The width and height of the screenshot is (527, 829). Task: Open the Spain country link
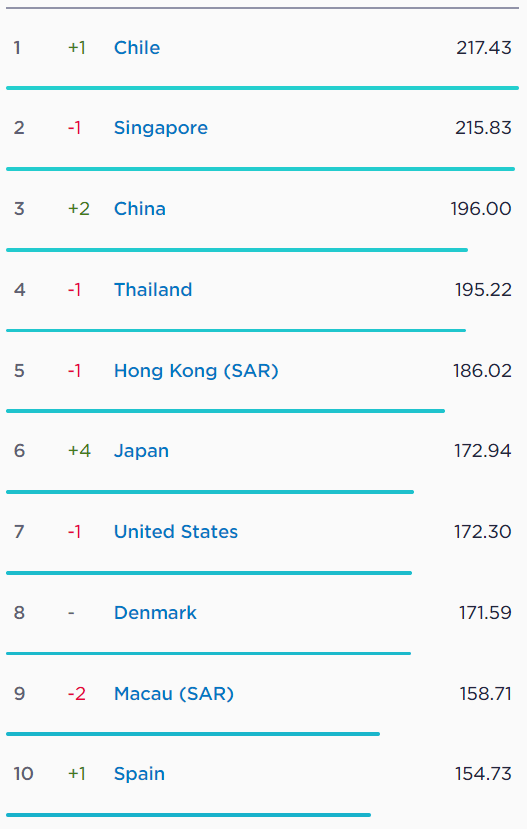pyautogui.click(x=139, y=774)
